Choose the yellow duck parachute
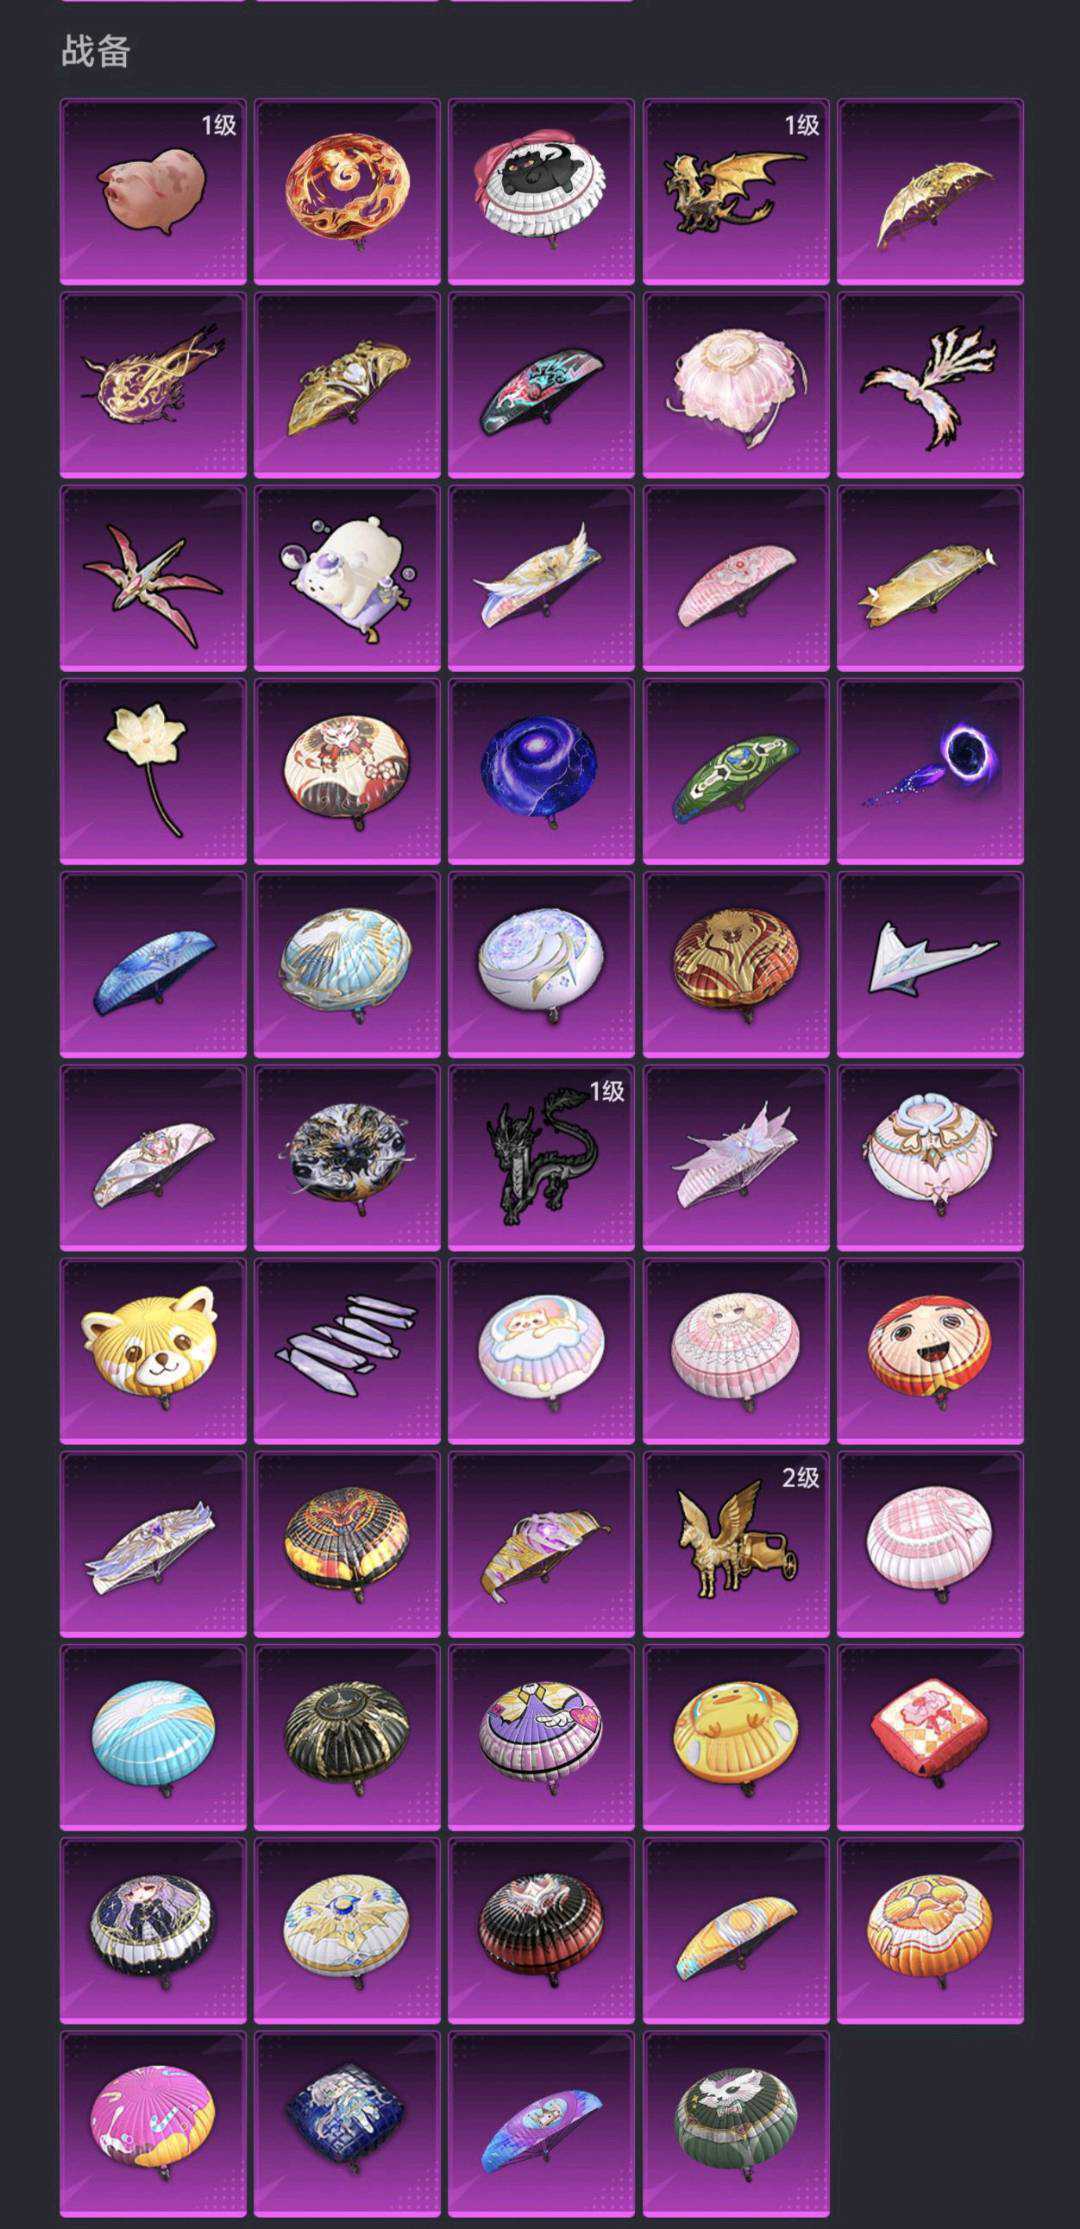 [x=736, y=1738]
